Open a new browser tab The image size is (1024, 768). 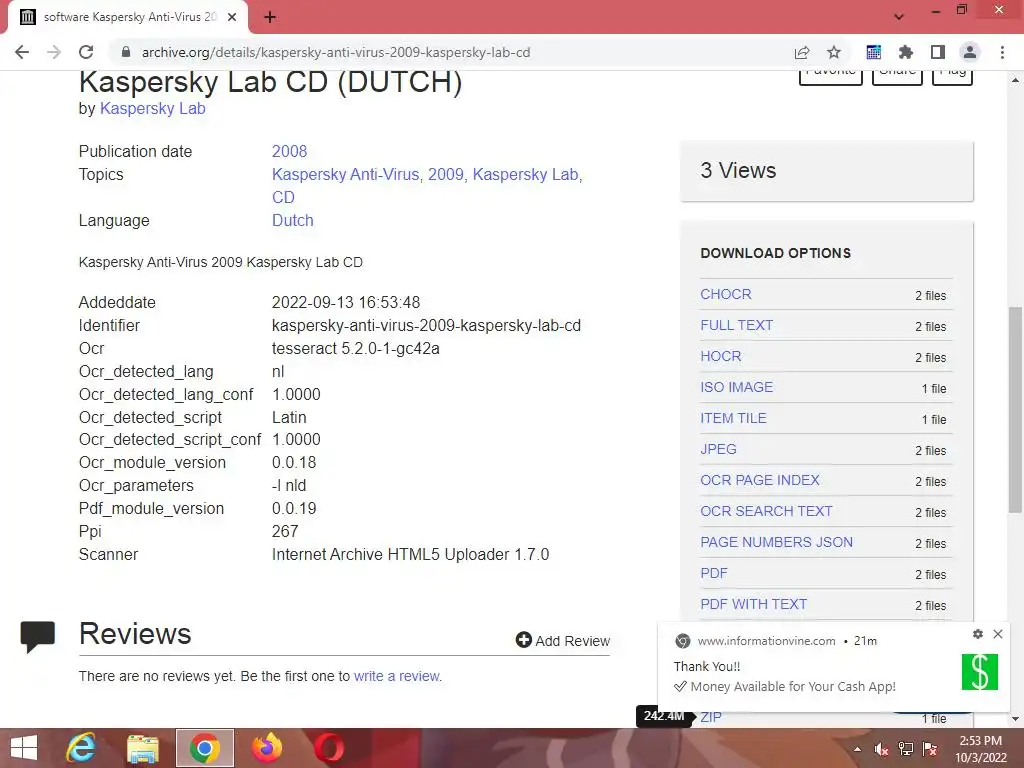270,18
